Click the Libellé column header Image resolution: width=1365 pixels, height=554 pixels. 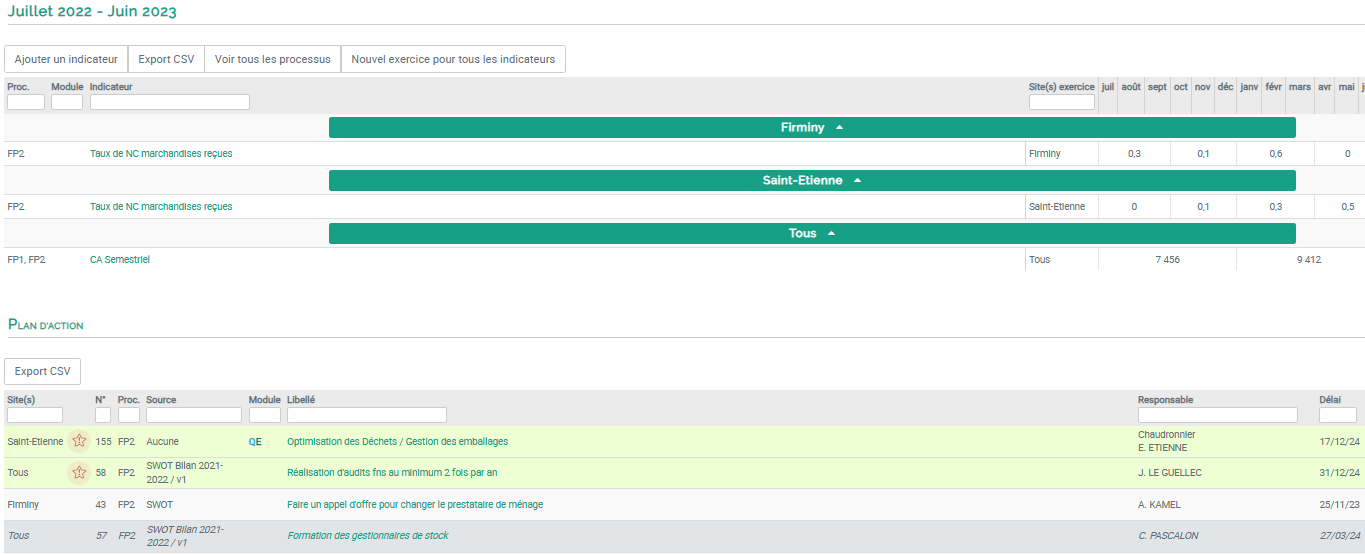[301, 400]
